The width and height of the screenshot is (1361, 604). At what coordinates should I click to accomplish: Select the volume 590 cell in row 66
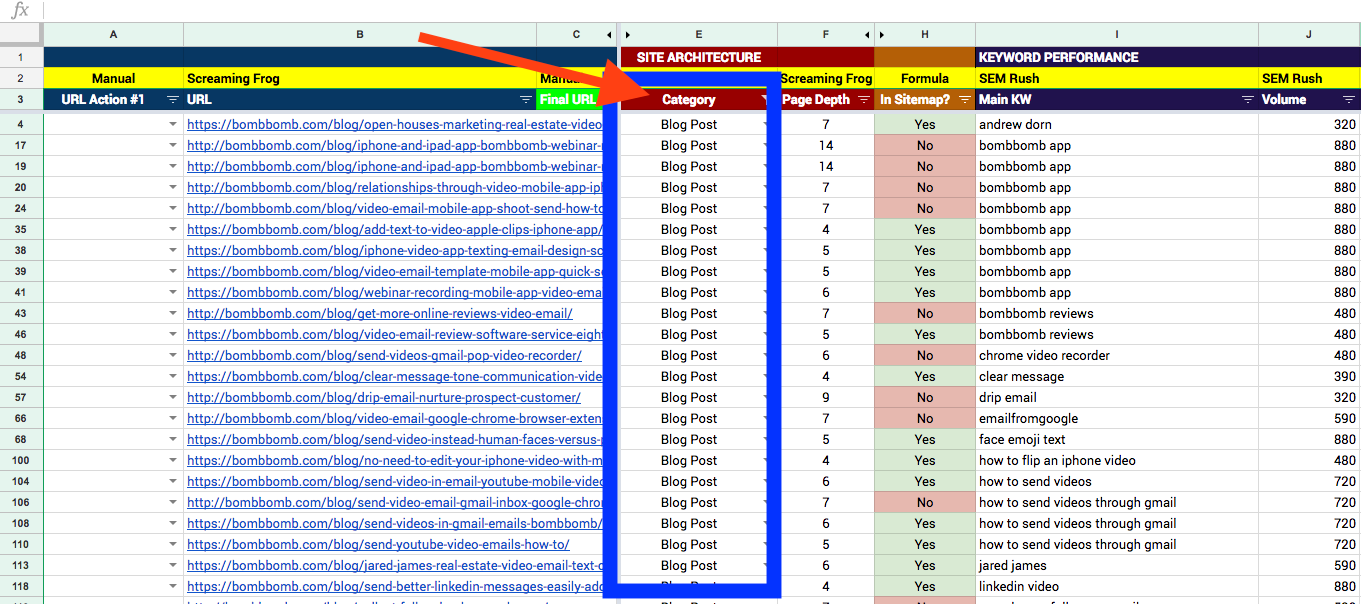1309,419
